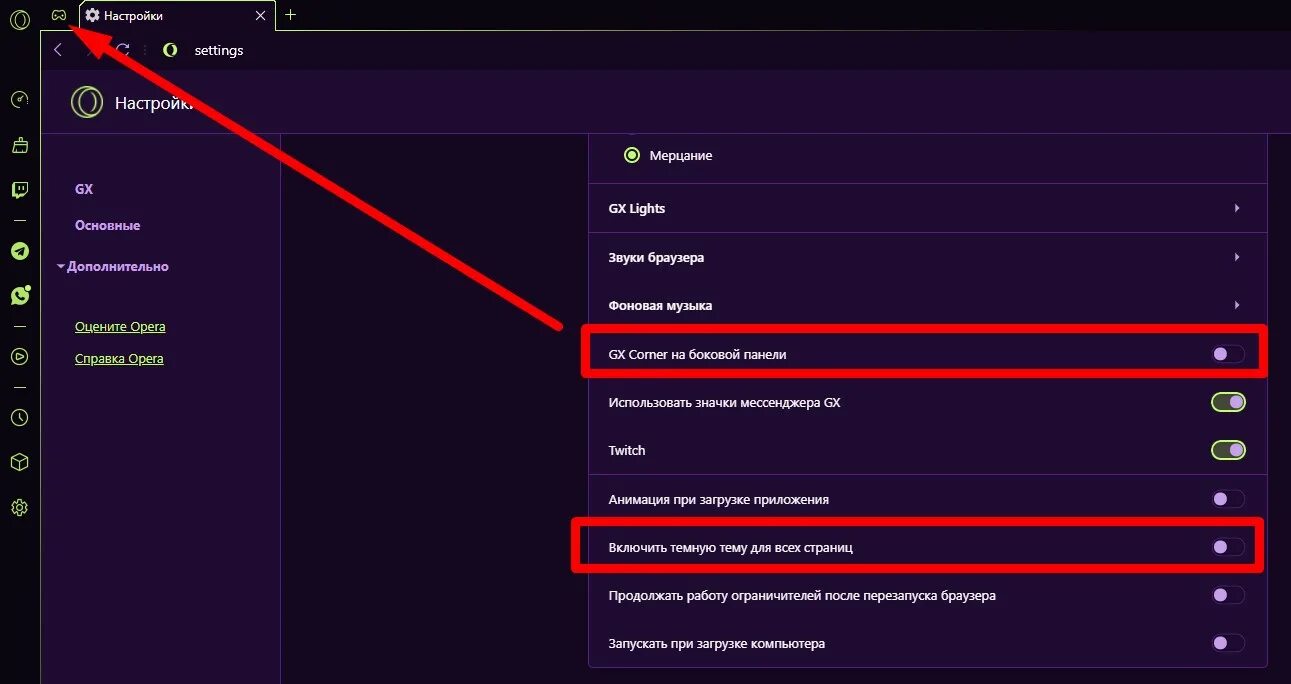The height and width of the screenshot is (684, 1291).
Task: Click Opera logo in address bar
Action: point(170,50)
